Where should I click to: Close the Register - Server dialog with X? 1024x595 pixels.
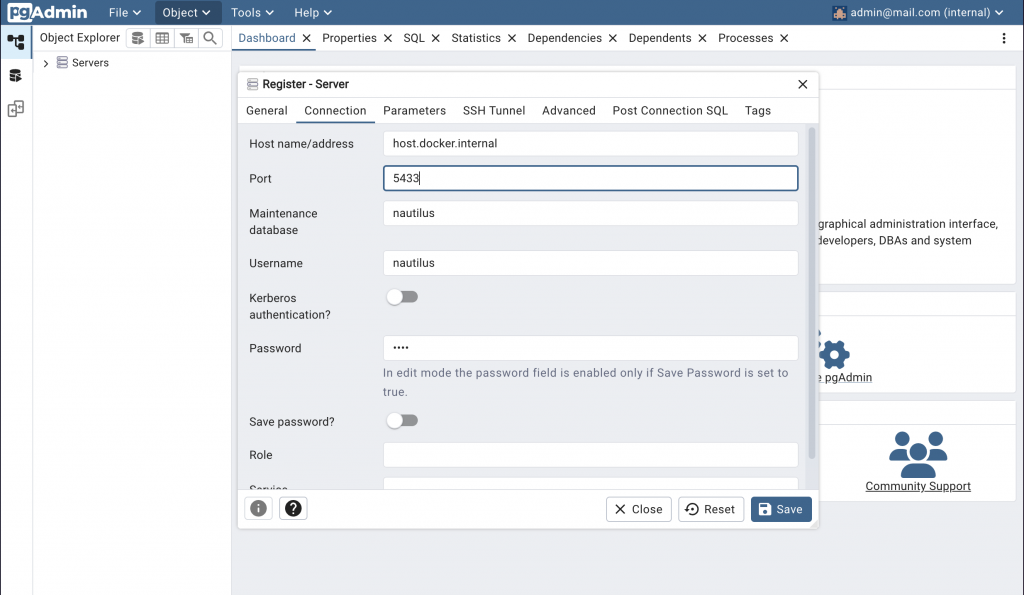click(x=803, y=84)
